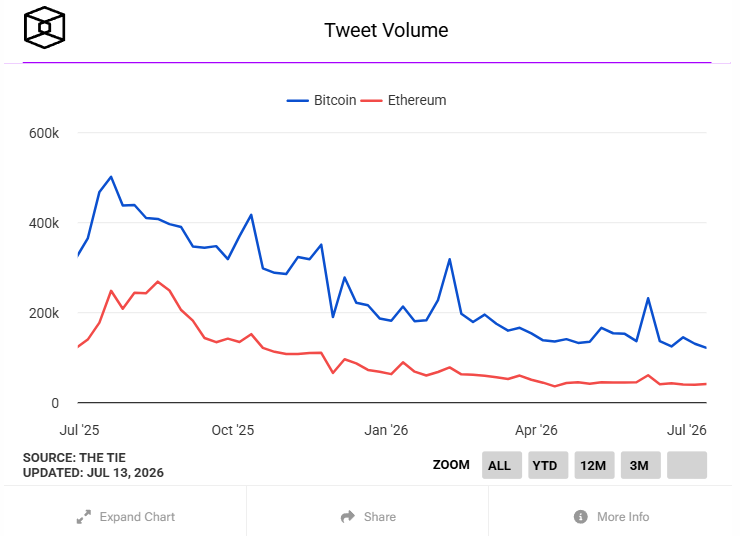Click the blue Bitcoin legend line swatch

pos(297,100)
